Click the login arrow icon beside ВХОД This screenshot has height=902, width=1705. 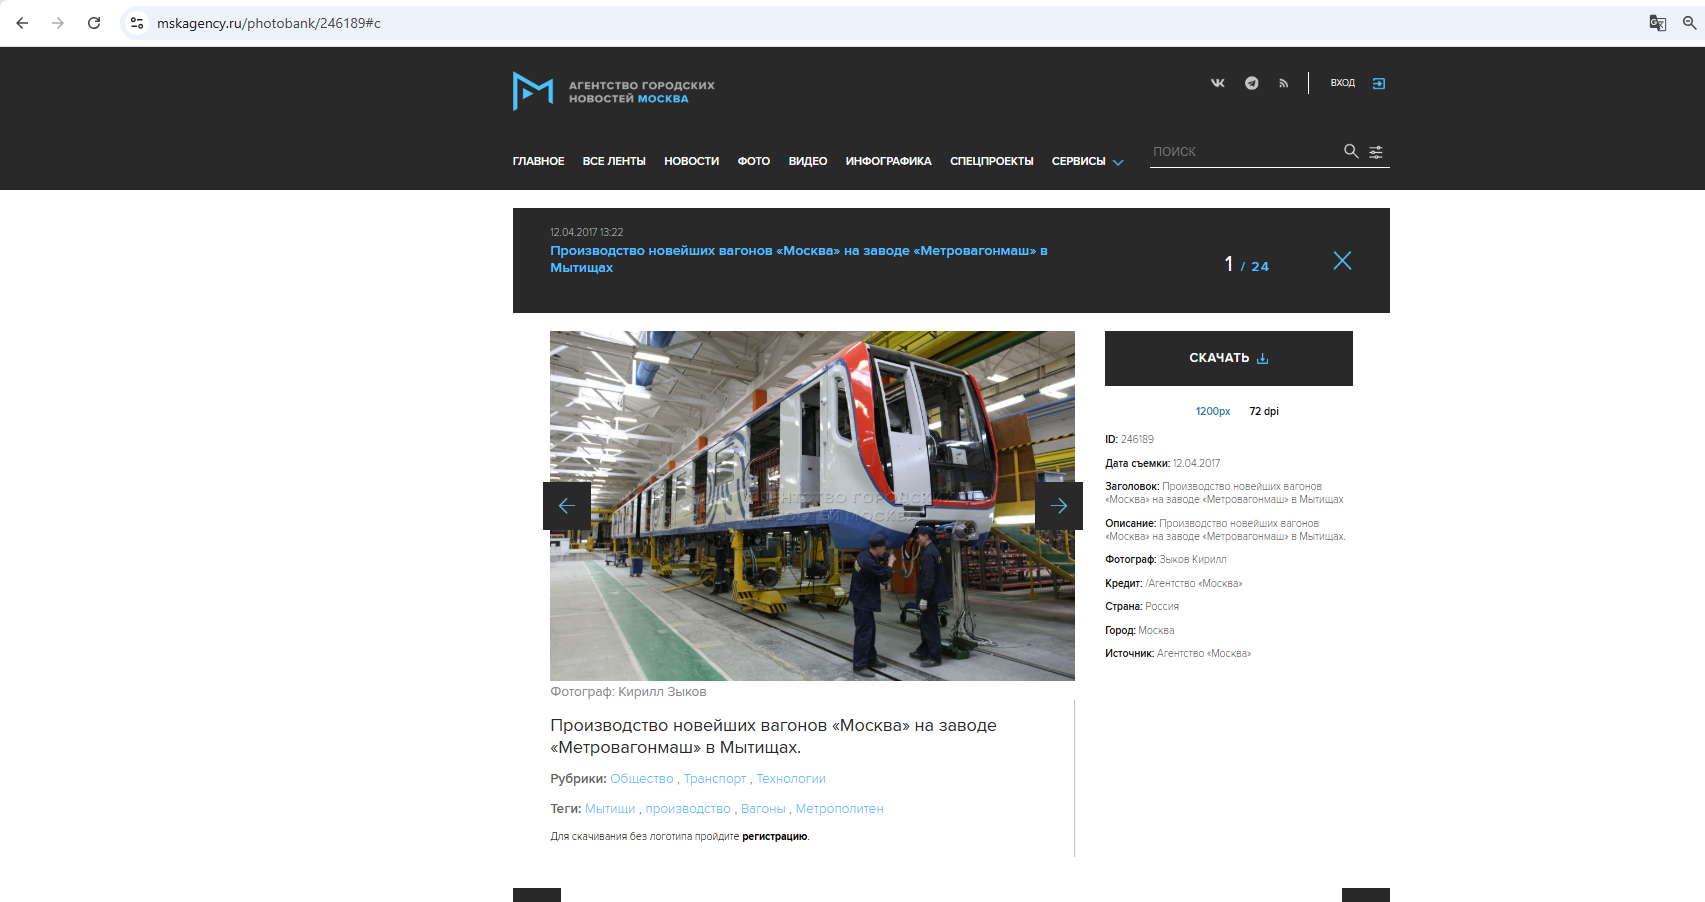[1379, 83]
